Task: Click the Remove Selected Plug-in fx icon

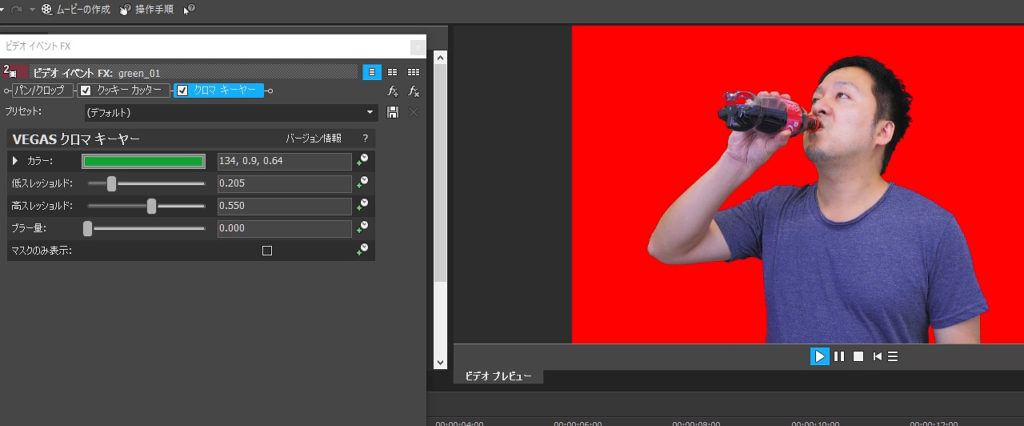Action: (413, 91)
